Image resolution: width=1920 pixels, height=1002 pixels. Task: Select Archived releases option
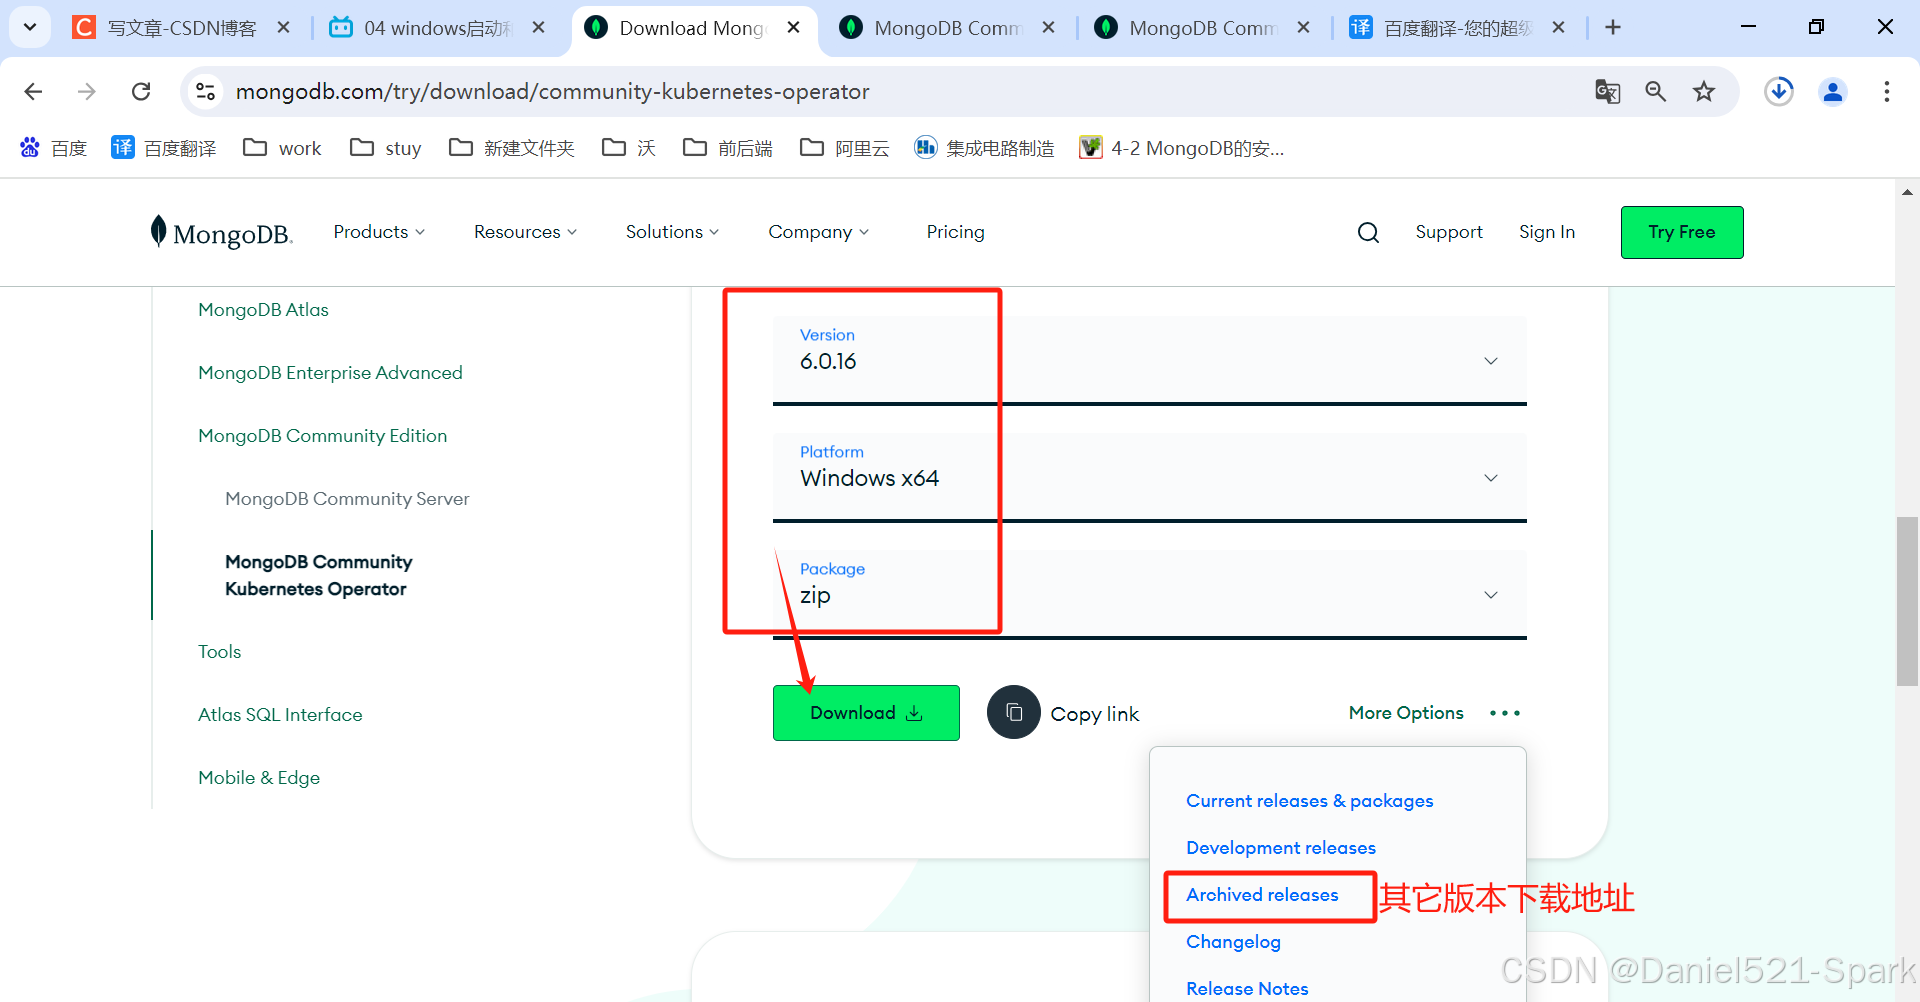coord(1262,895)
